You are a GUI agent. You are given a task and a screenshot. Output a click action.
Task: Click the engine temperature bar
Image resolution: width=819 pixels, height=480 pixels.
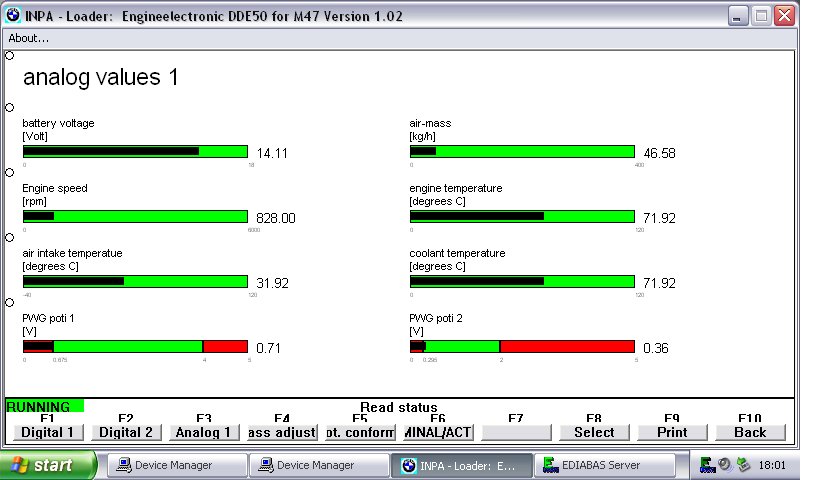tap(522, 216)
